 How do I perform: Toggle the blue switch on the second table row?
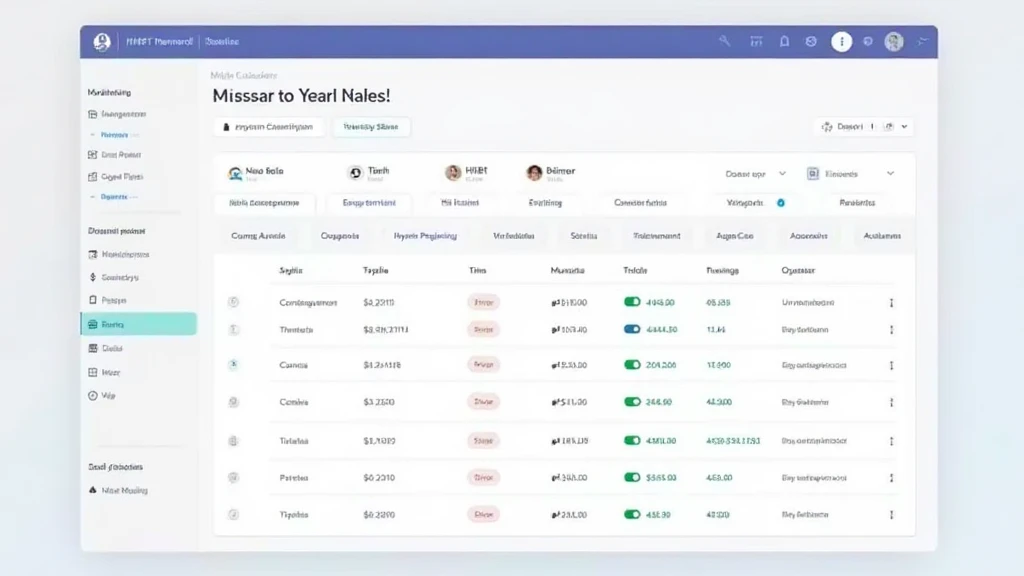click(x=632, y=329)
